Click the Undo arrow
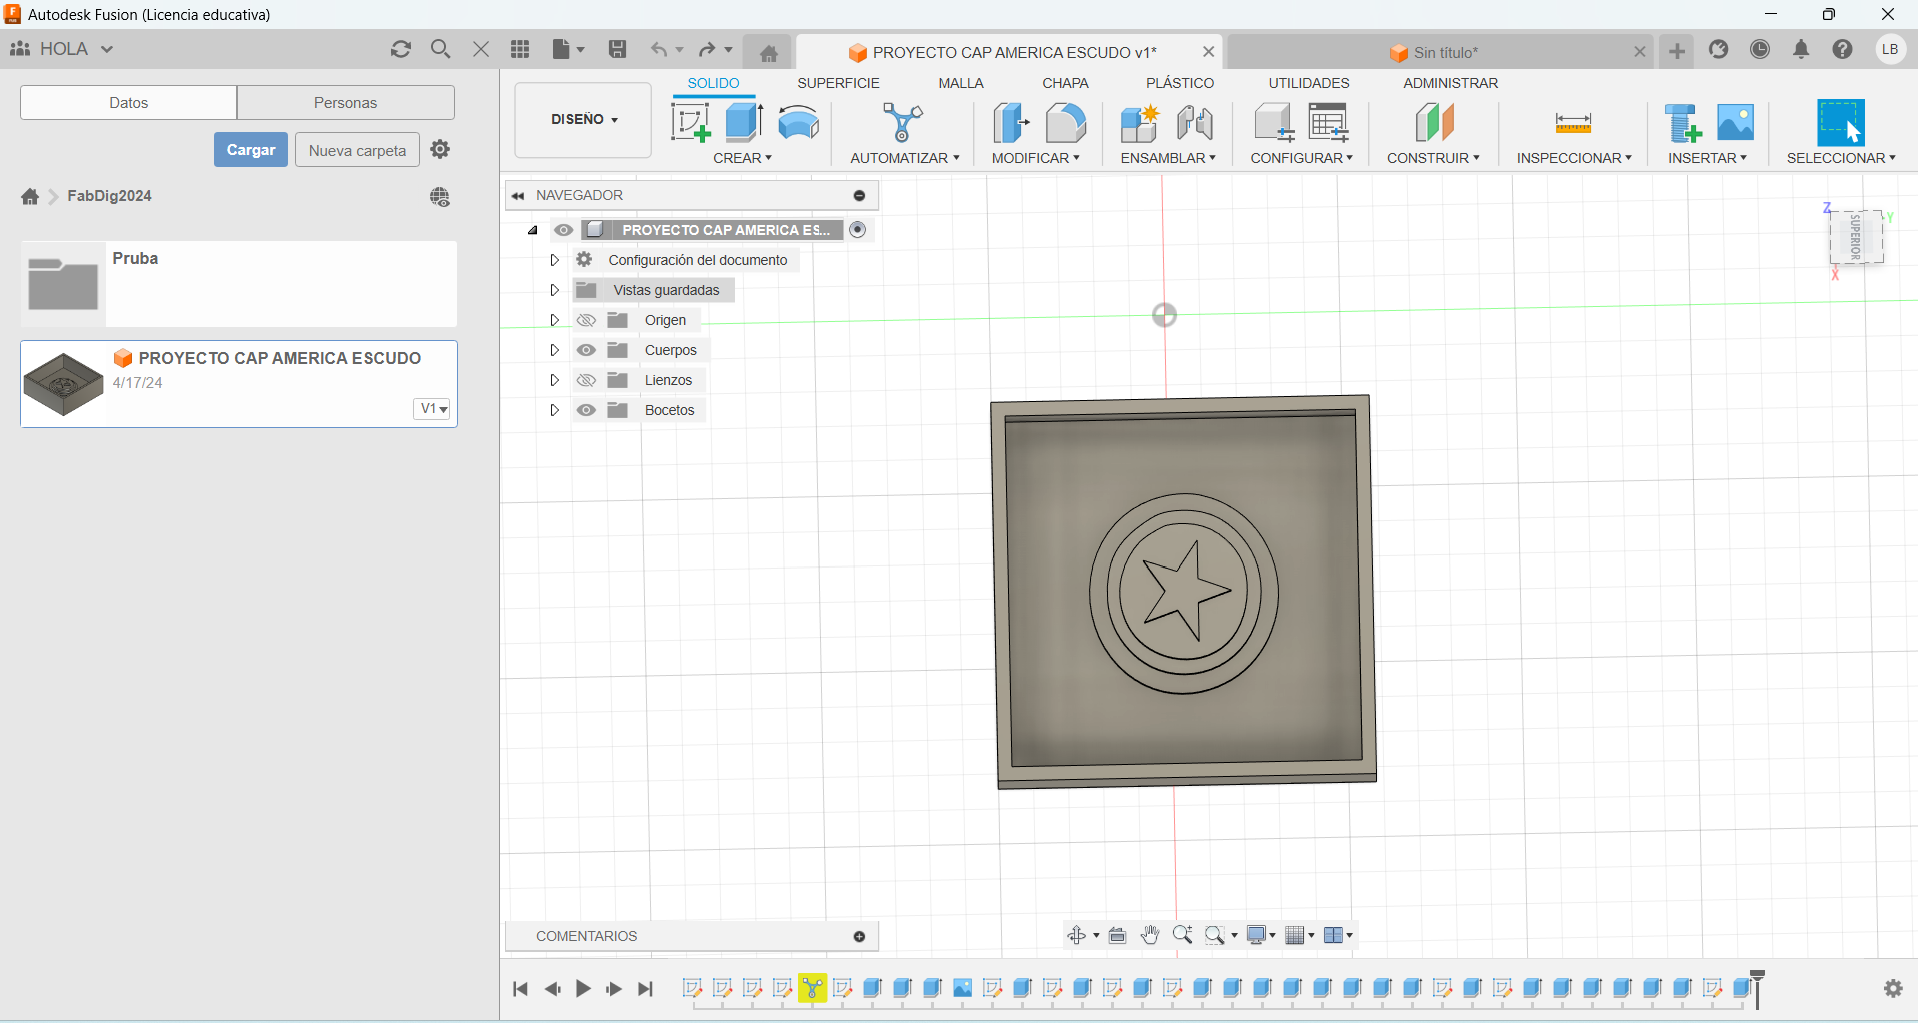Viewport: 1918px width, 1023px height. (659, 49)
